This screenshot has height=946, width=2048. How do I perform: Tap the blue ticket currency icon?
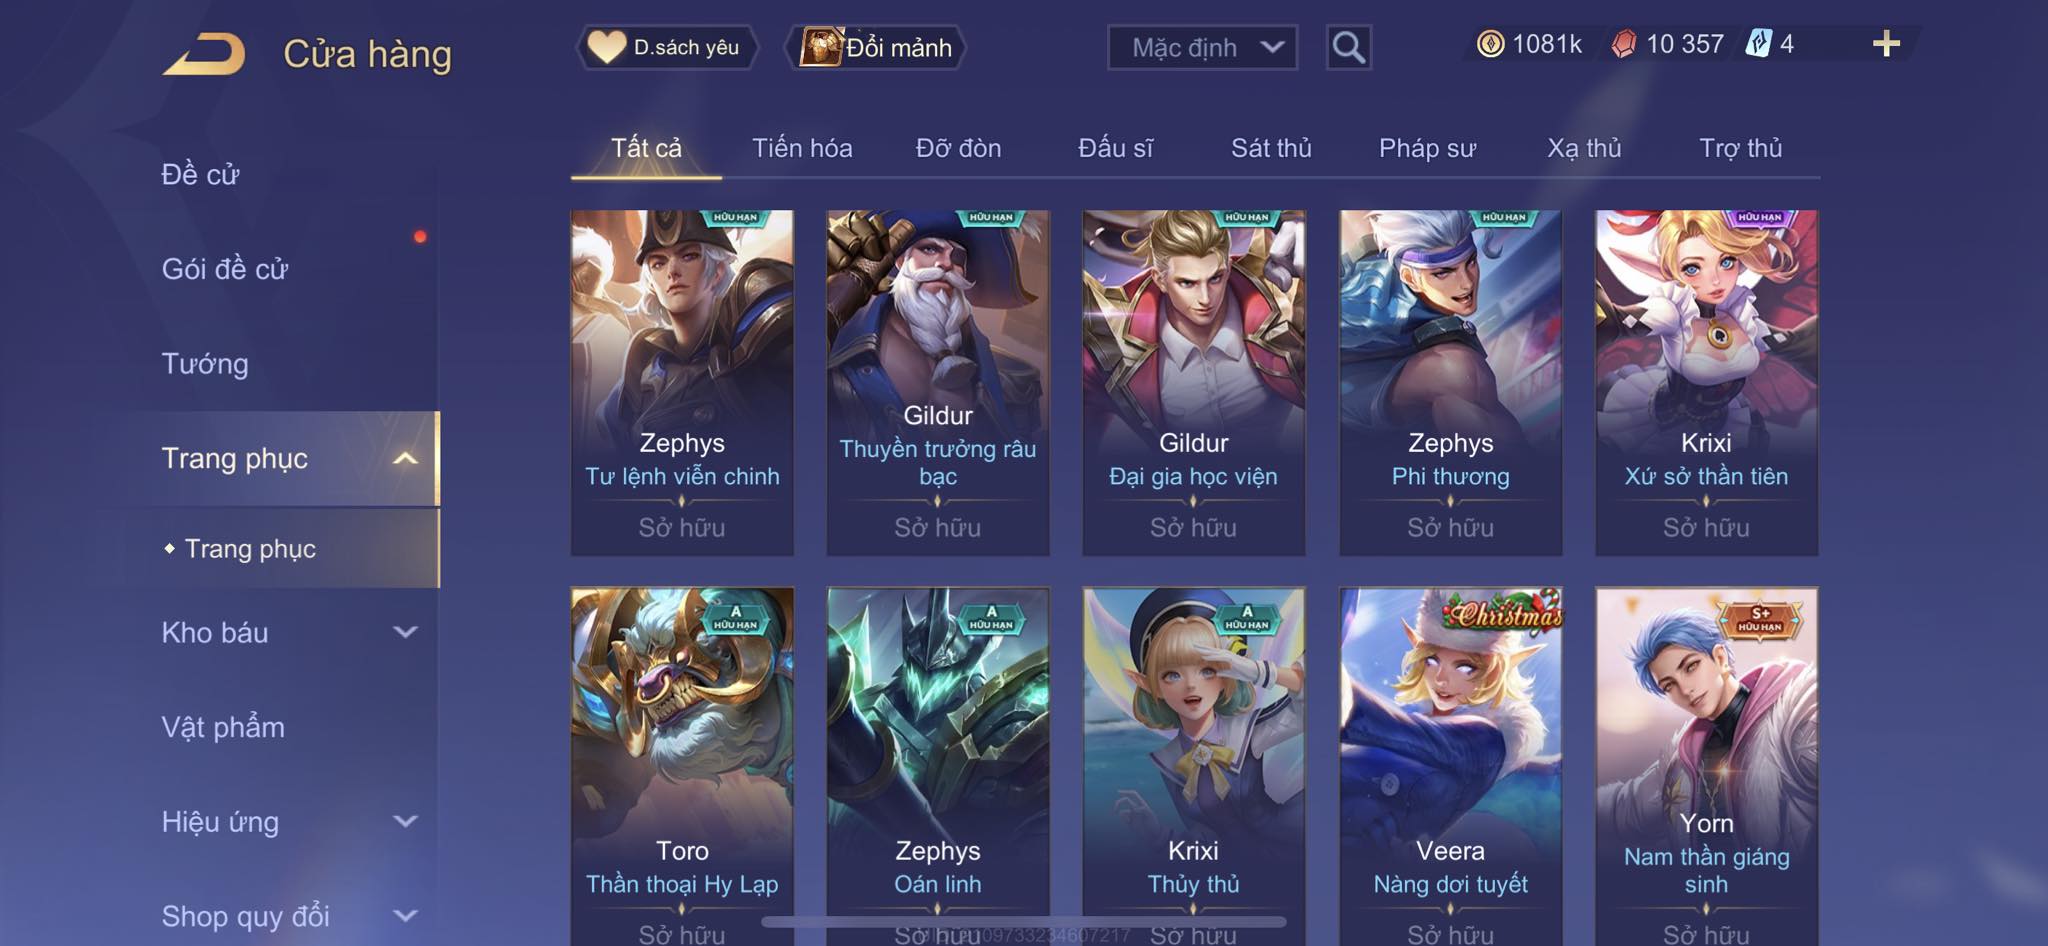coord(1759,44)
